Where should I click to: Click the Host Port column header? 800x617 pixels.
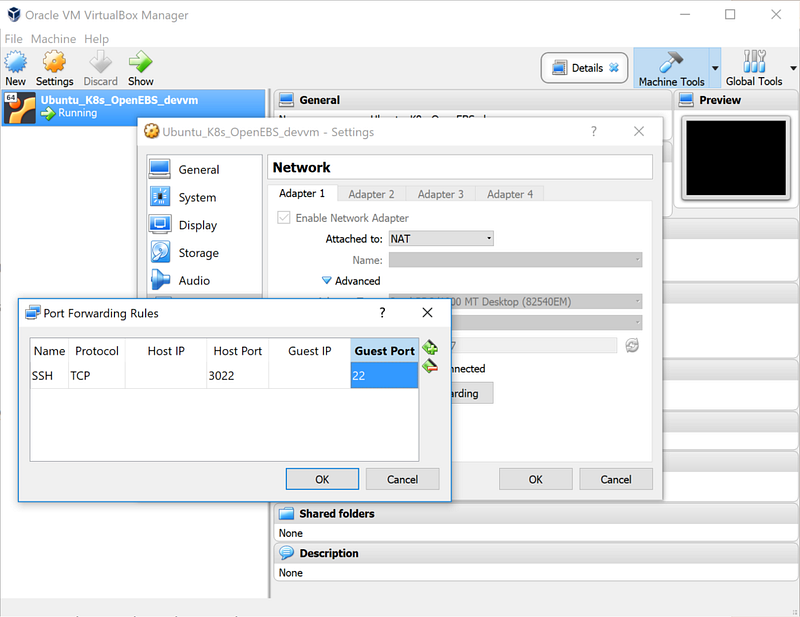tap(237, 351)
